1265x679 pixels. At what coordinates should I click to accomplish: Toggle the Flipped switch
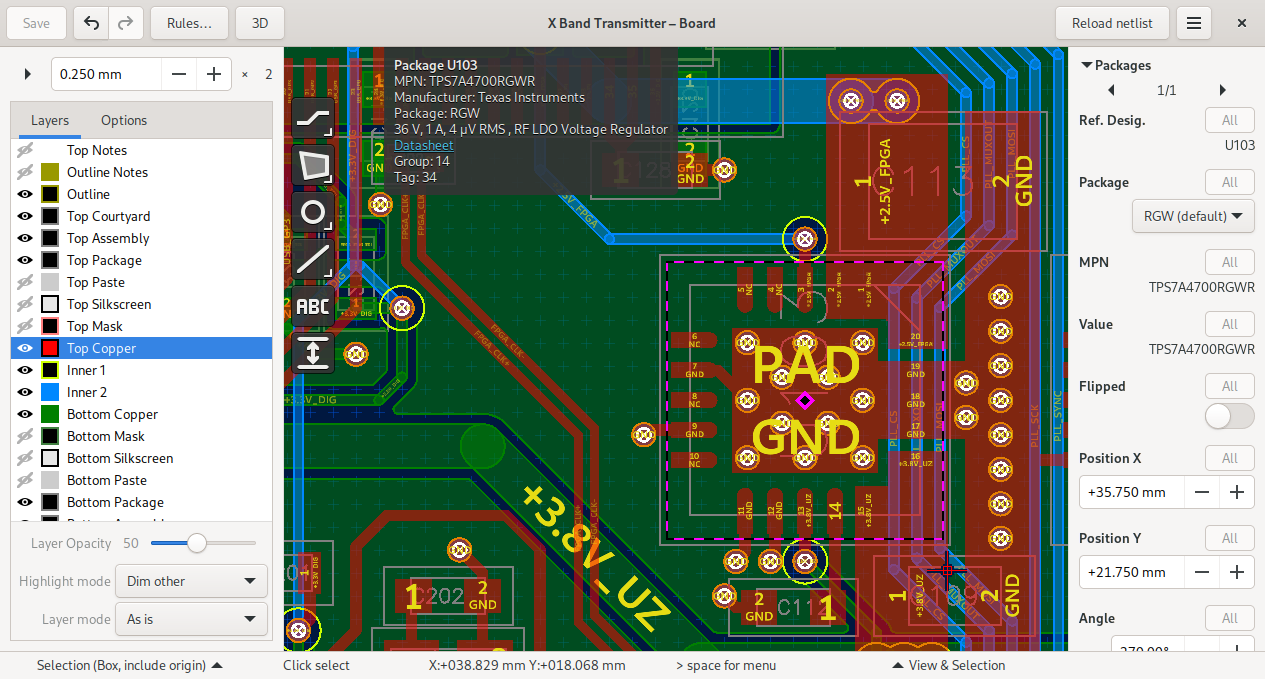tap(1229, 416)
